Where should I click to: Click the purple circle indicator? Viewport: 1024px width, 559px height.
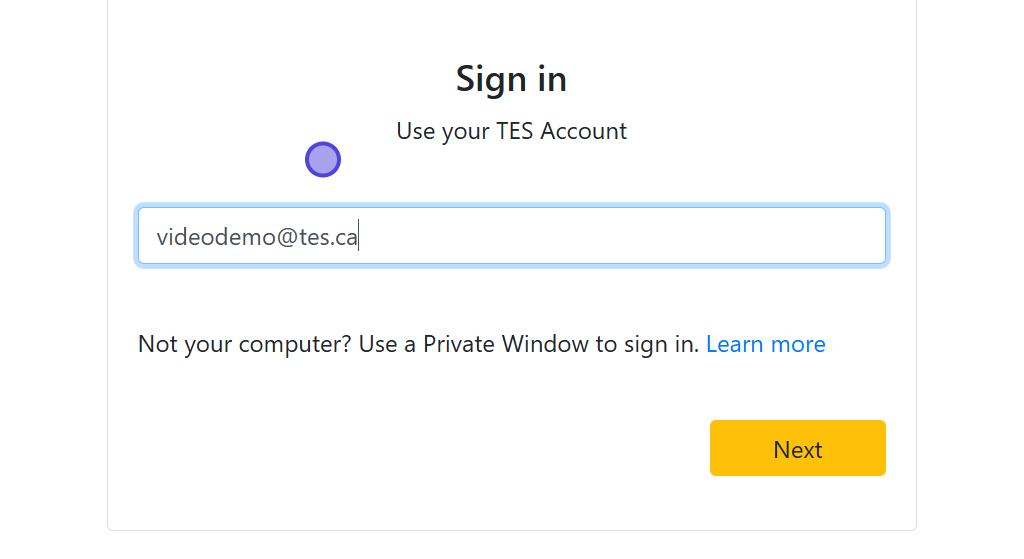323,159
